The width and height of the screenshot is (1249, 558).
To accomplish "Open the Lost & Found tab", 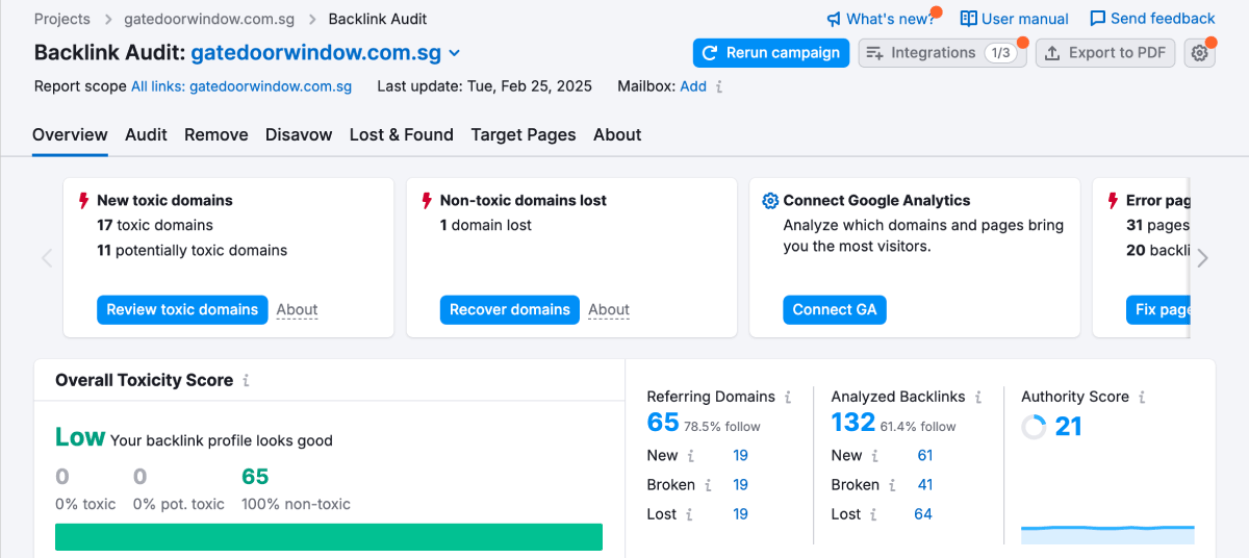I will (401, 135).
